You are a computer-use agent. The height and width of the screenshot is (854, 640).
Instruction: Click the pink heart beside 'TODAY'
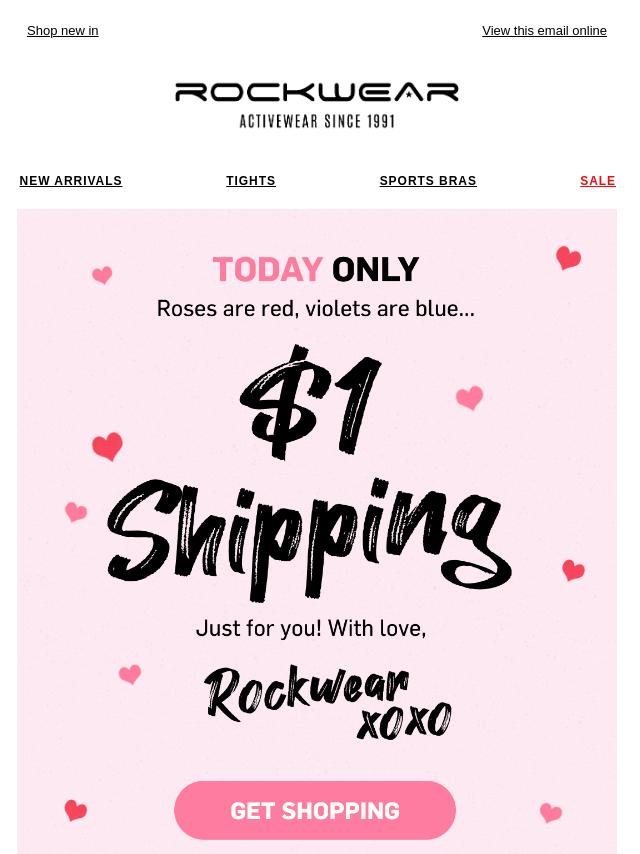pos(102,275)
